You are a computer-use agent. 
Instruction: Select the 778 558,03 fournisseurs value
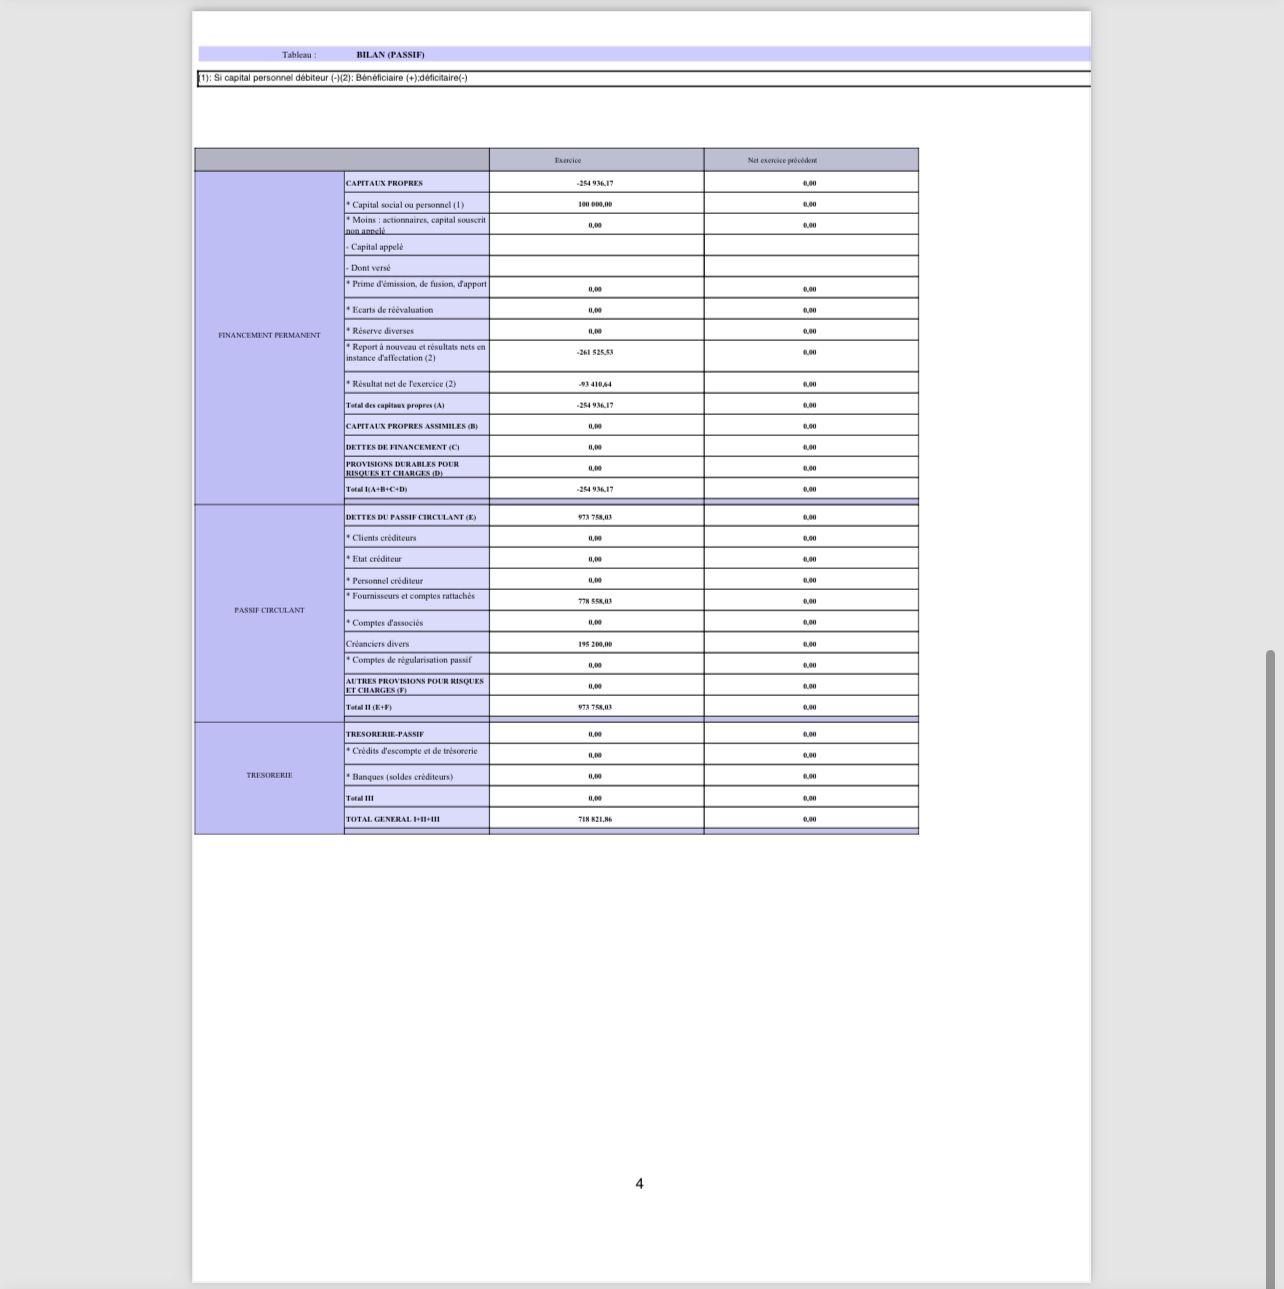point(595,601)
